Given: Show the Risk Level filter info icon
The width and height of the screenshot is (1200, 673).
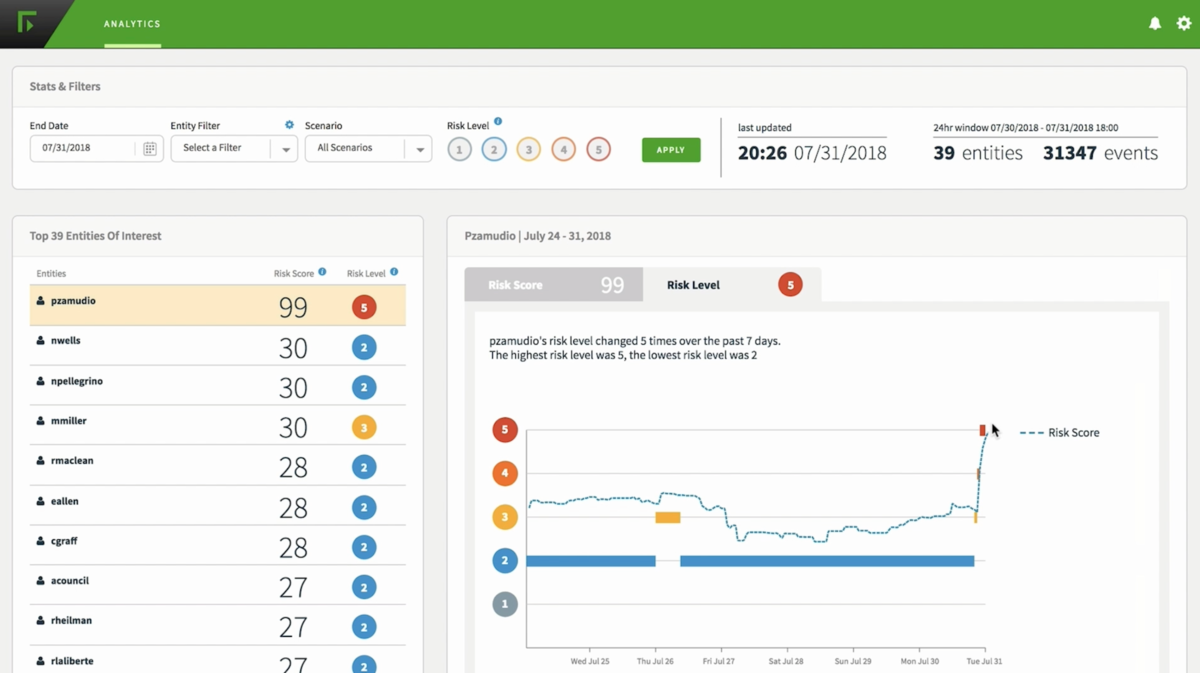Looking at the screenshot, I should click(x=498, y=122).
